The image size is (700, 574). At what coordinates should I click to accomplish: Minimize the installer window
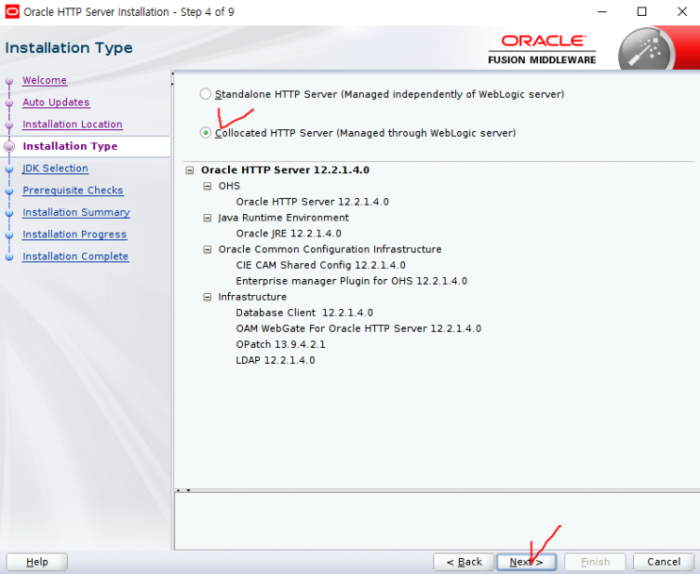click(602, 12)
